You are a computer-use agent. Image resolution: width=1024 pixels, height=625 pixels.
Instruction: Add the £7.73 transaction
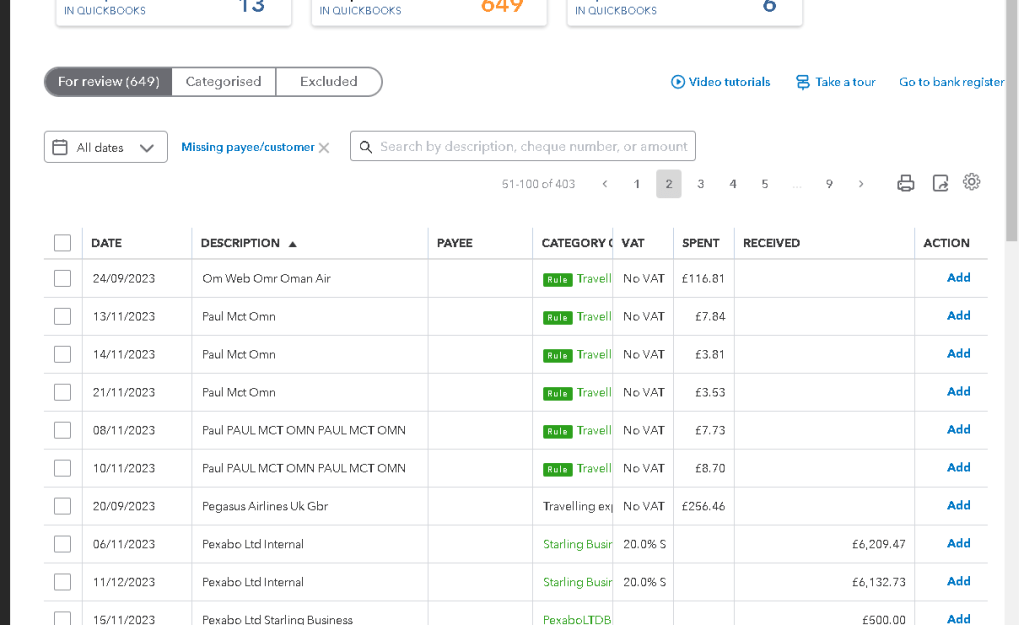(959, 429)
